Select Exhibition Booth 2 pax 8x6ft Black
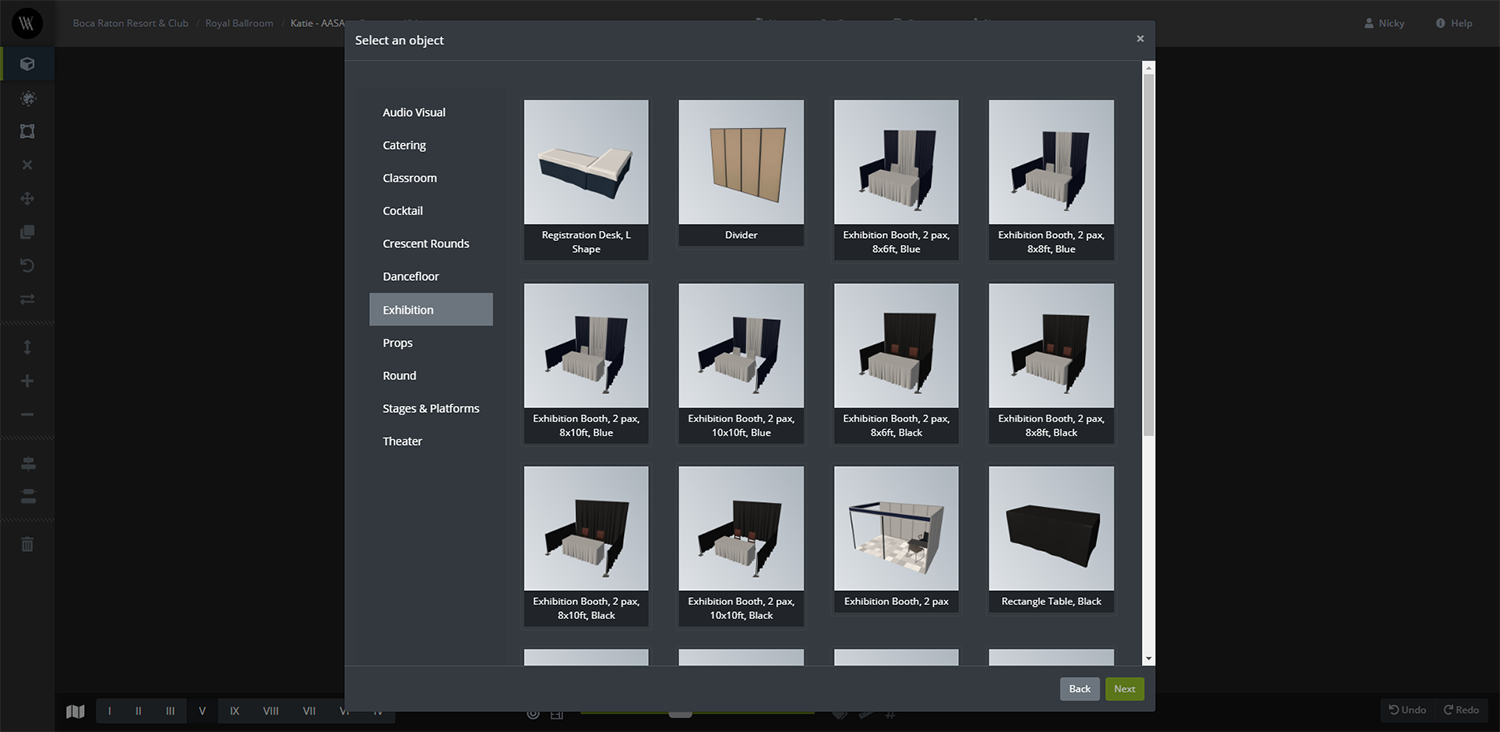The image size is (1500, 732). pos(896,363)
